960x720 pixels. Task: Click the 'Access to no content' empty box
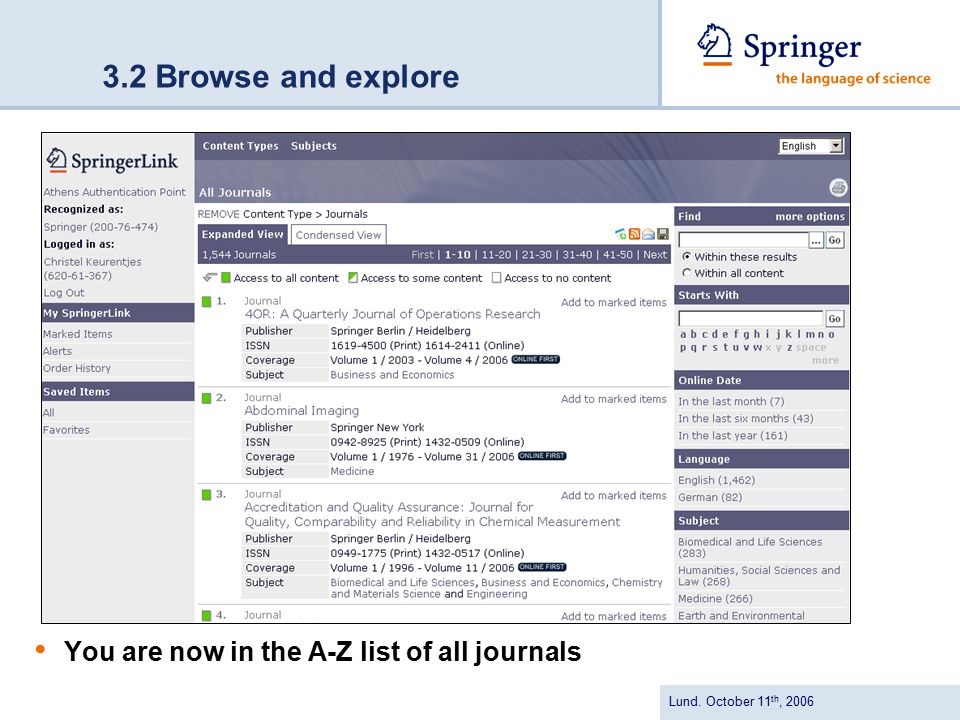click(497, 278)
